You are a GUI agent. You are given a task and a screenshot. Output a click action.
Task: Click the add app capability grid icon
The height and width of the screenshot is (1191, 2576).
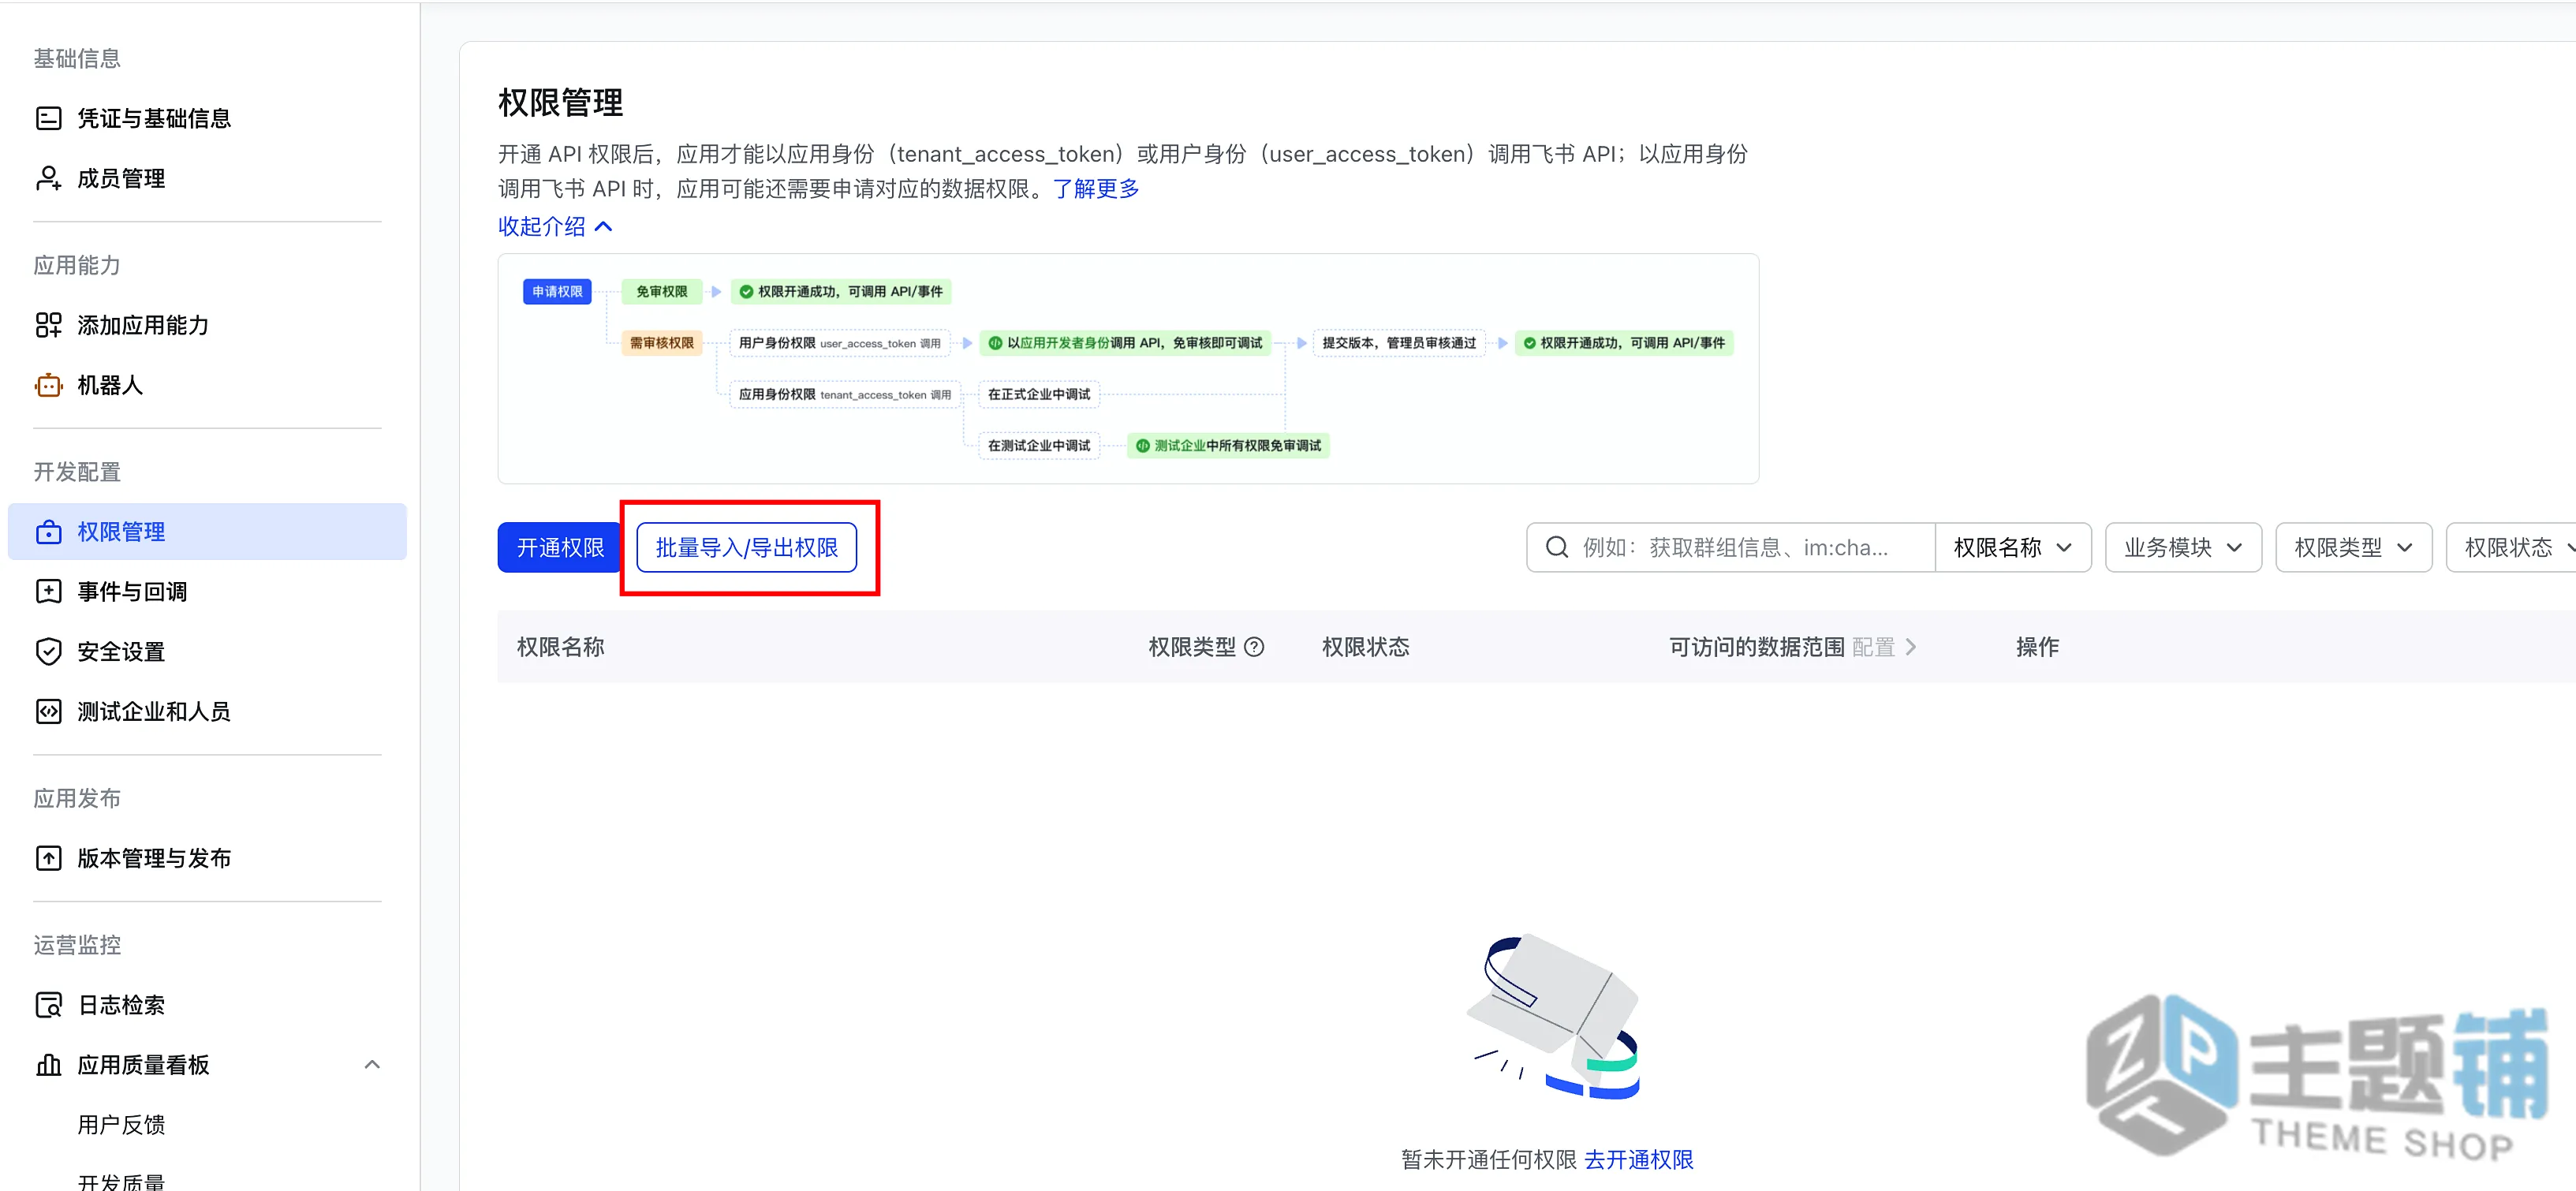(48, 325)
